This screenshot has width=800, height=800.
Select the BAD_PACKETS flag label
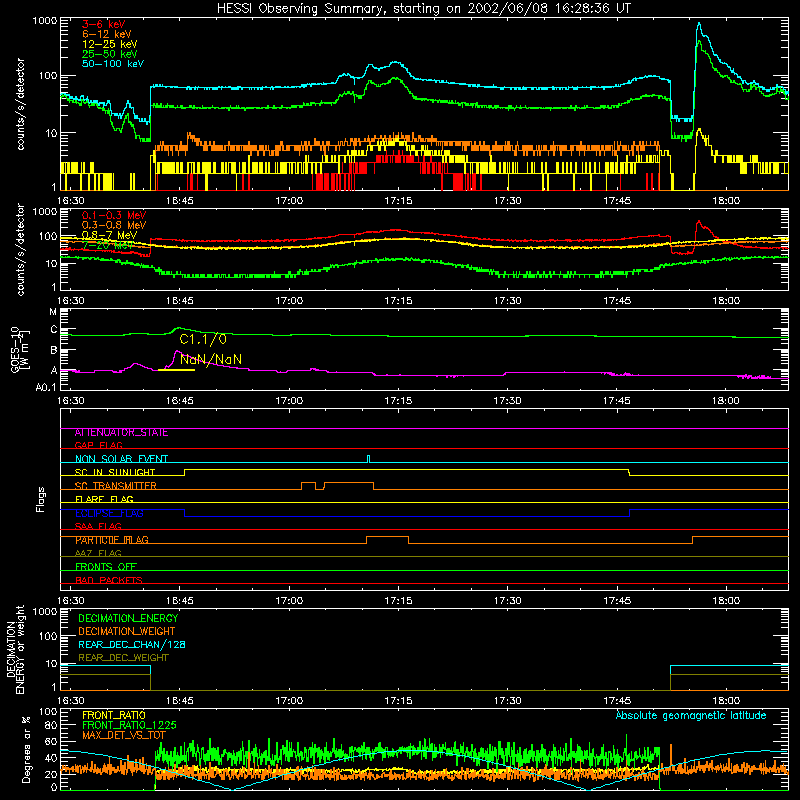point(109,580)
